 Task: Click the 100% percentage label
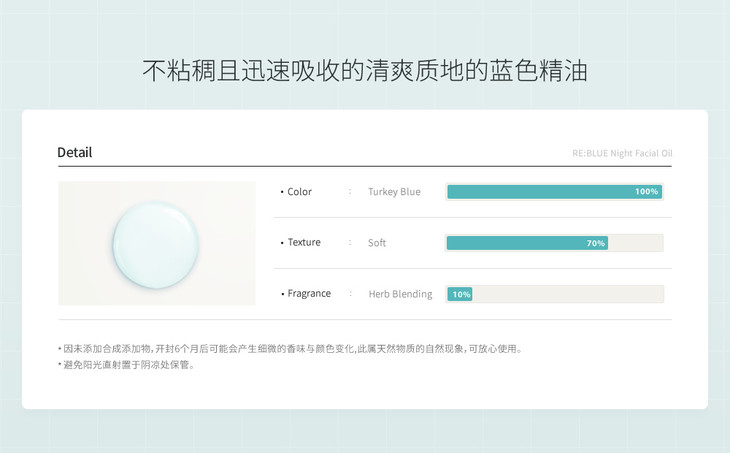646,192
